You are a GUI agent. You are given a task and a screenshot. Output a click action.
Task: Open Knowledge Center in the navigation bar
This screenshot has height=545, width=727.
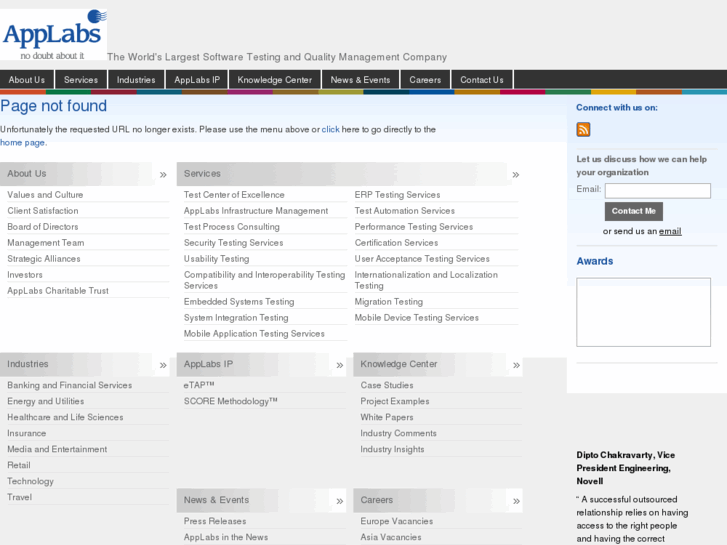pos(274,80)
